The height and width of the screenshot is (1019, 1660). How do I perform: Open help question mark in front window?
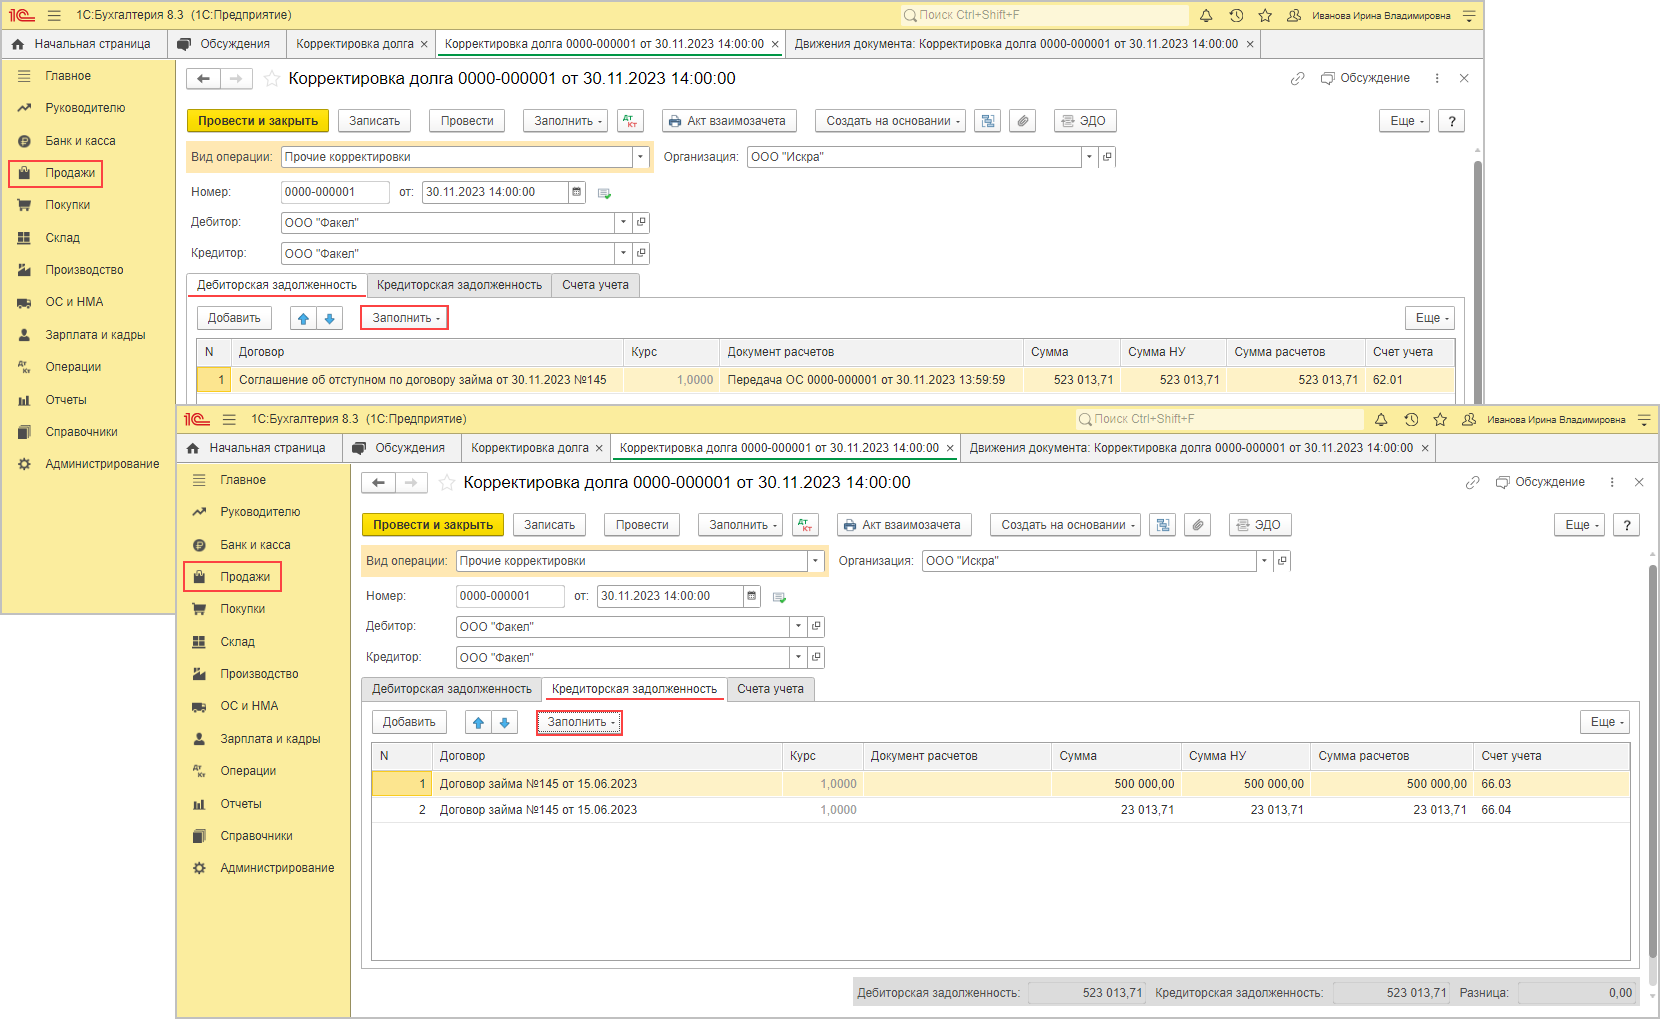click(1627, 525)
